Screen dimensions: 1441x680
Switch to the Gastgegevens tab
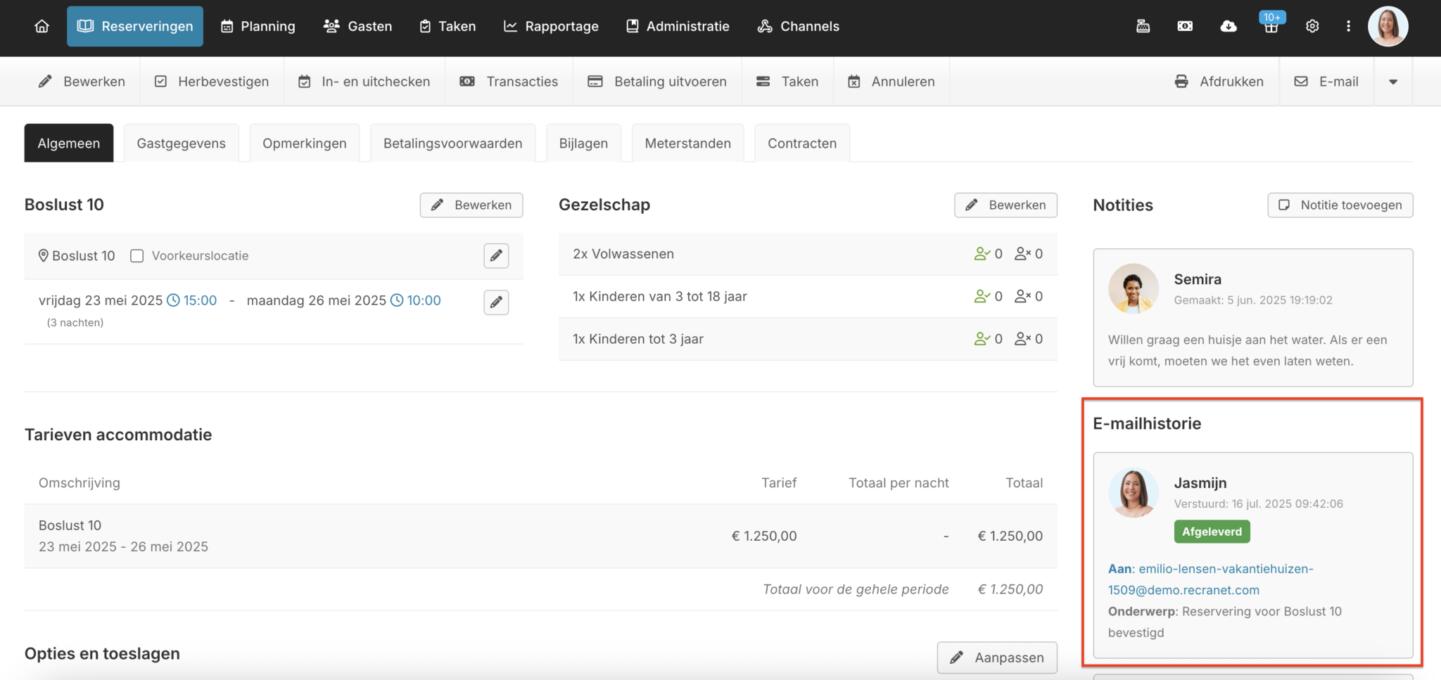(181, 143)
